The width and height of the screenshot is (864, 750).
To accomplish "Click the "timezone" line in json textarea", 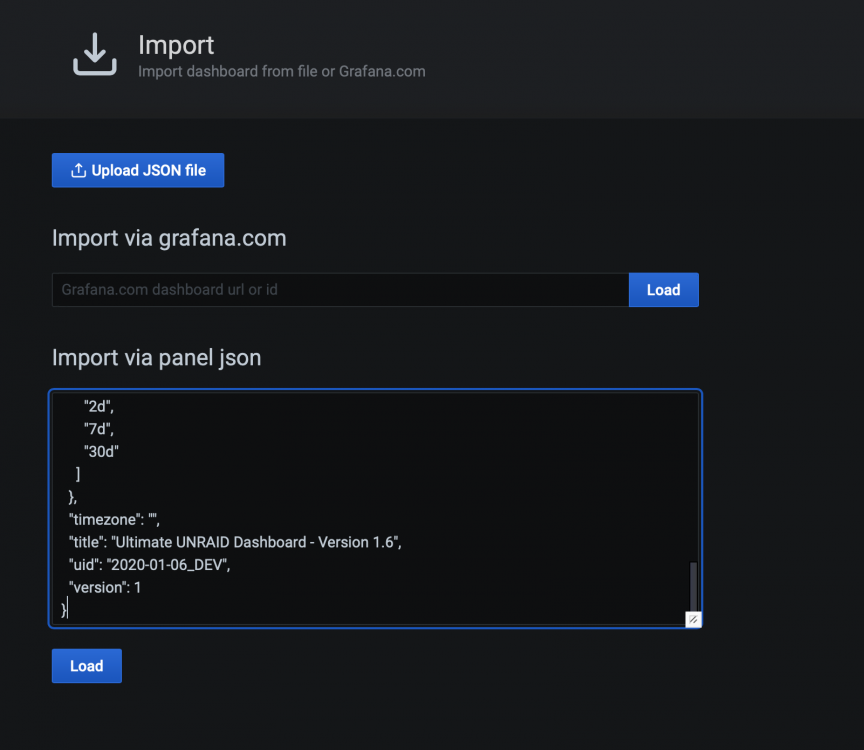I will [x=114, y=520].
